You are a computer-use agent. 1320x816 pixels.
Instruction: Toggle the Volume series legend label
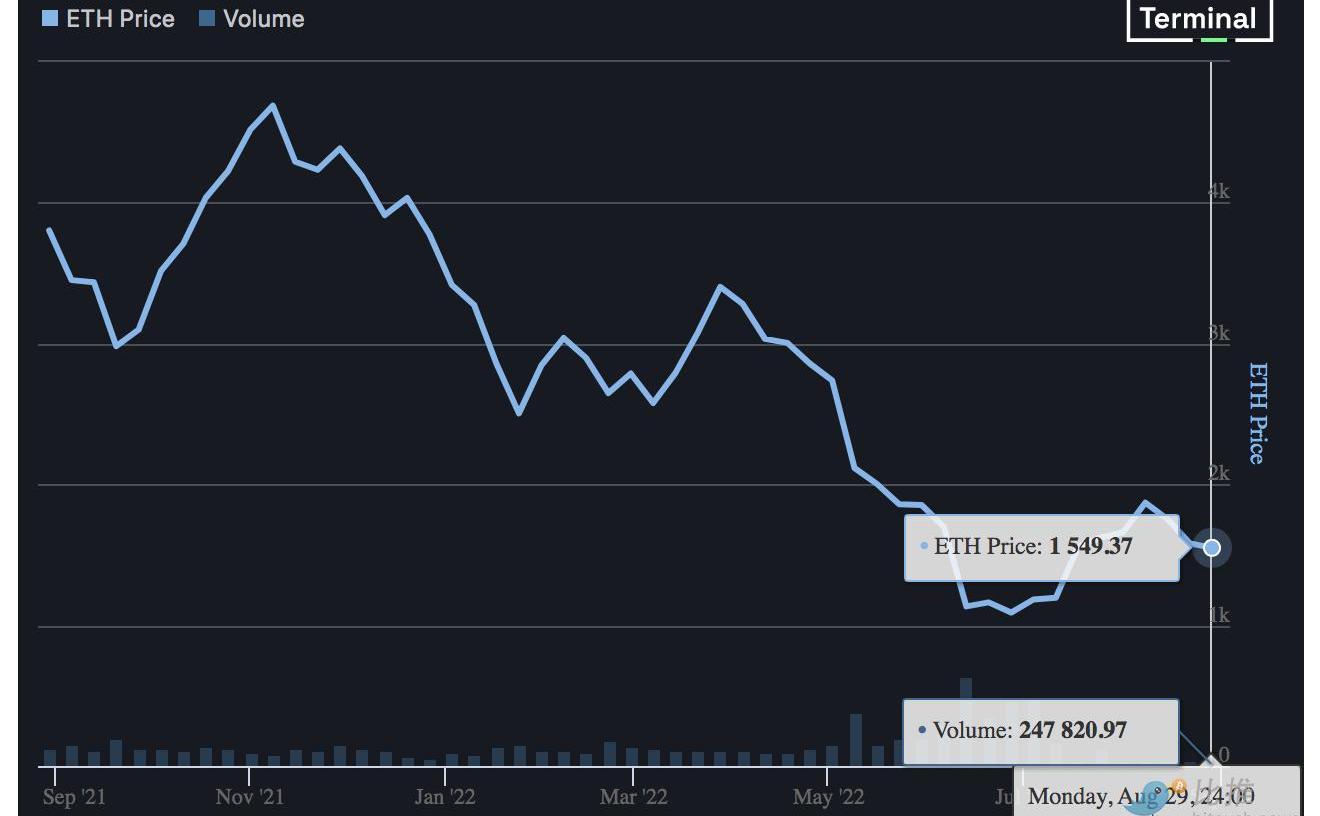(264, 19)
